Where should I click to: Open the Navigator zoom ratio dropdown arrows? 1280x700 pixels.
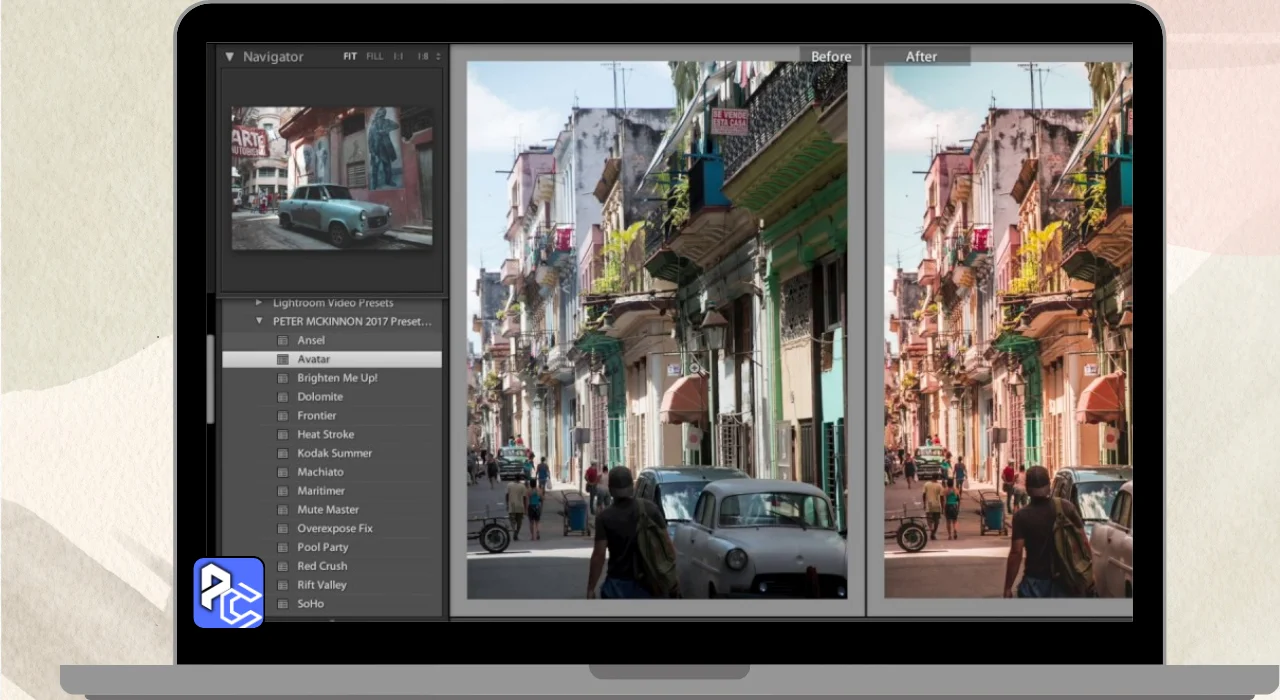click(x=438, y=57)
